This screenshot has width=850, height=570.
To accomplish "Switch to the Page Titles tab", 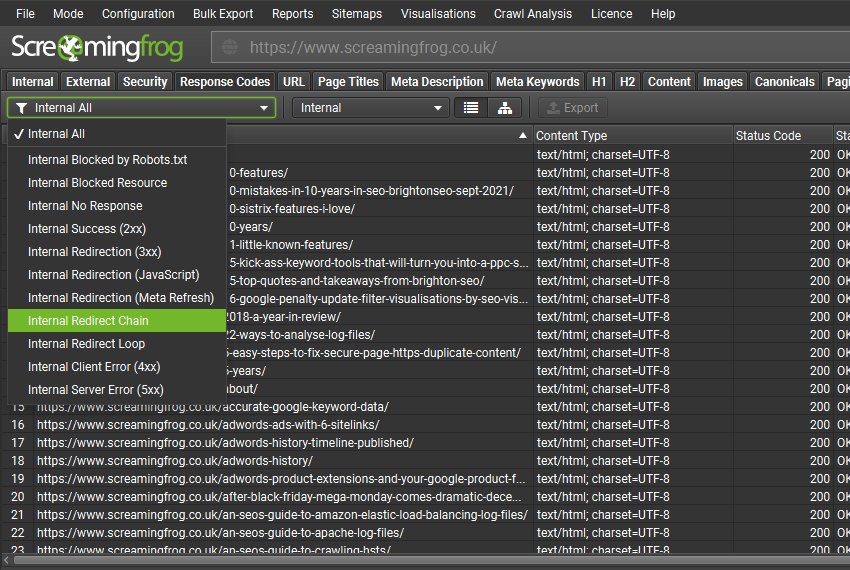I will point(348,81).
